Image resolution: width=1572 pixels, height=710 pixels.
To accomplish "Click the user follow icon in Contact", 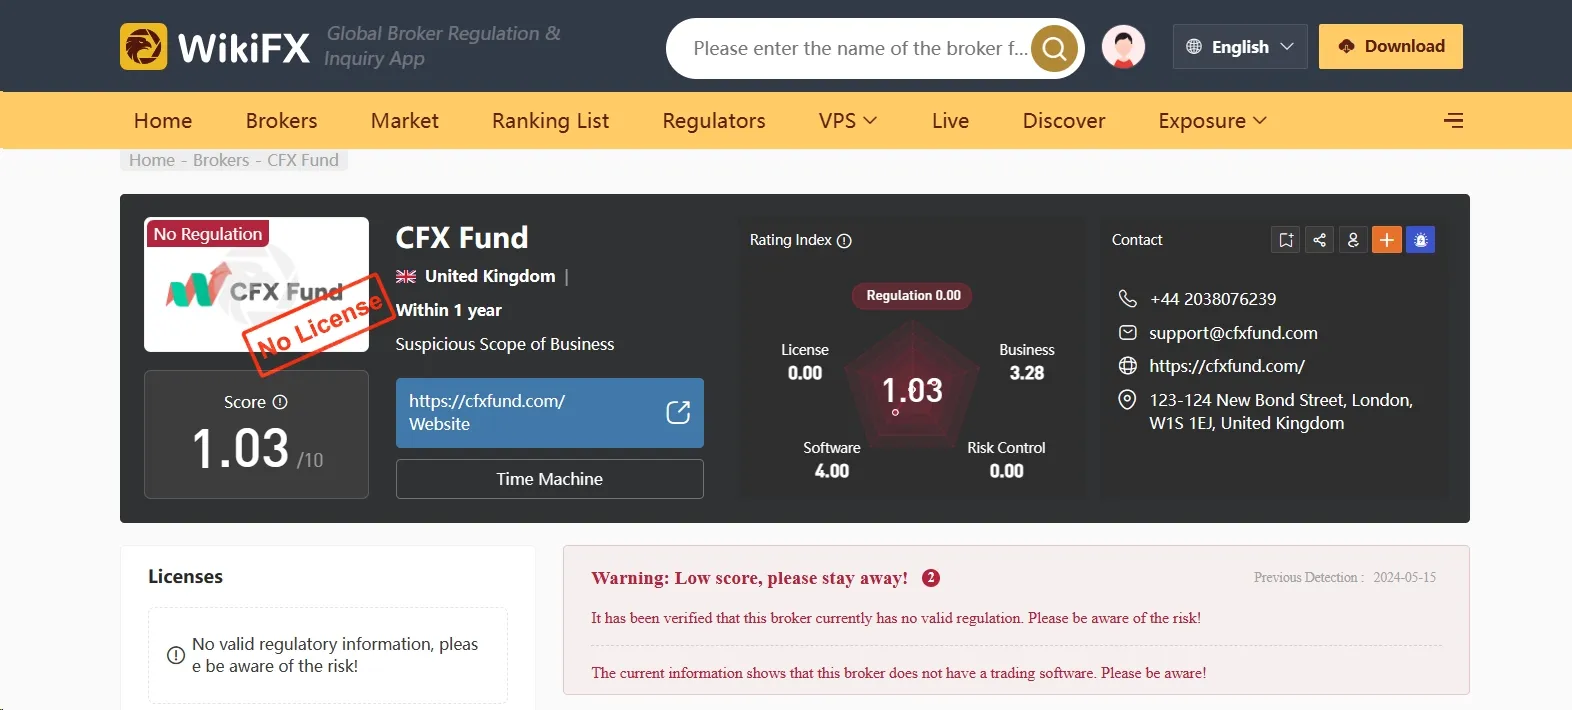I will coord(1353,240).
